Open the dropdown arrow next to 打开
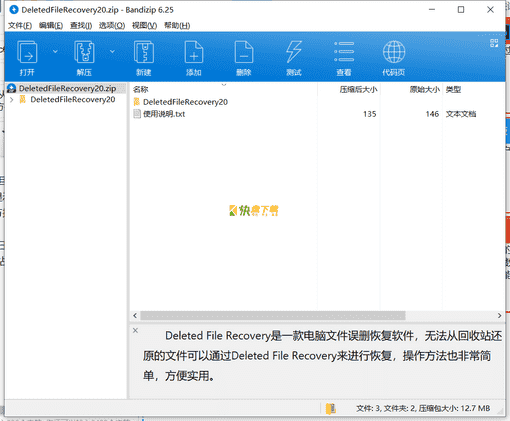 click(x=55, y=51)
